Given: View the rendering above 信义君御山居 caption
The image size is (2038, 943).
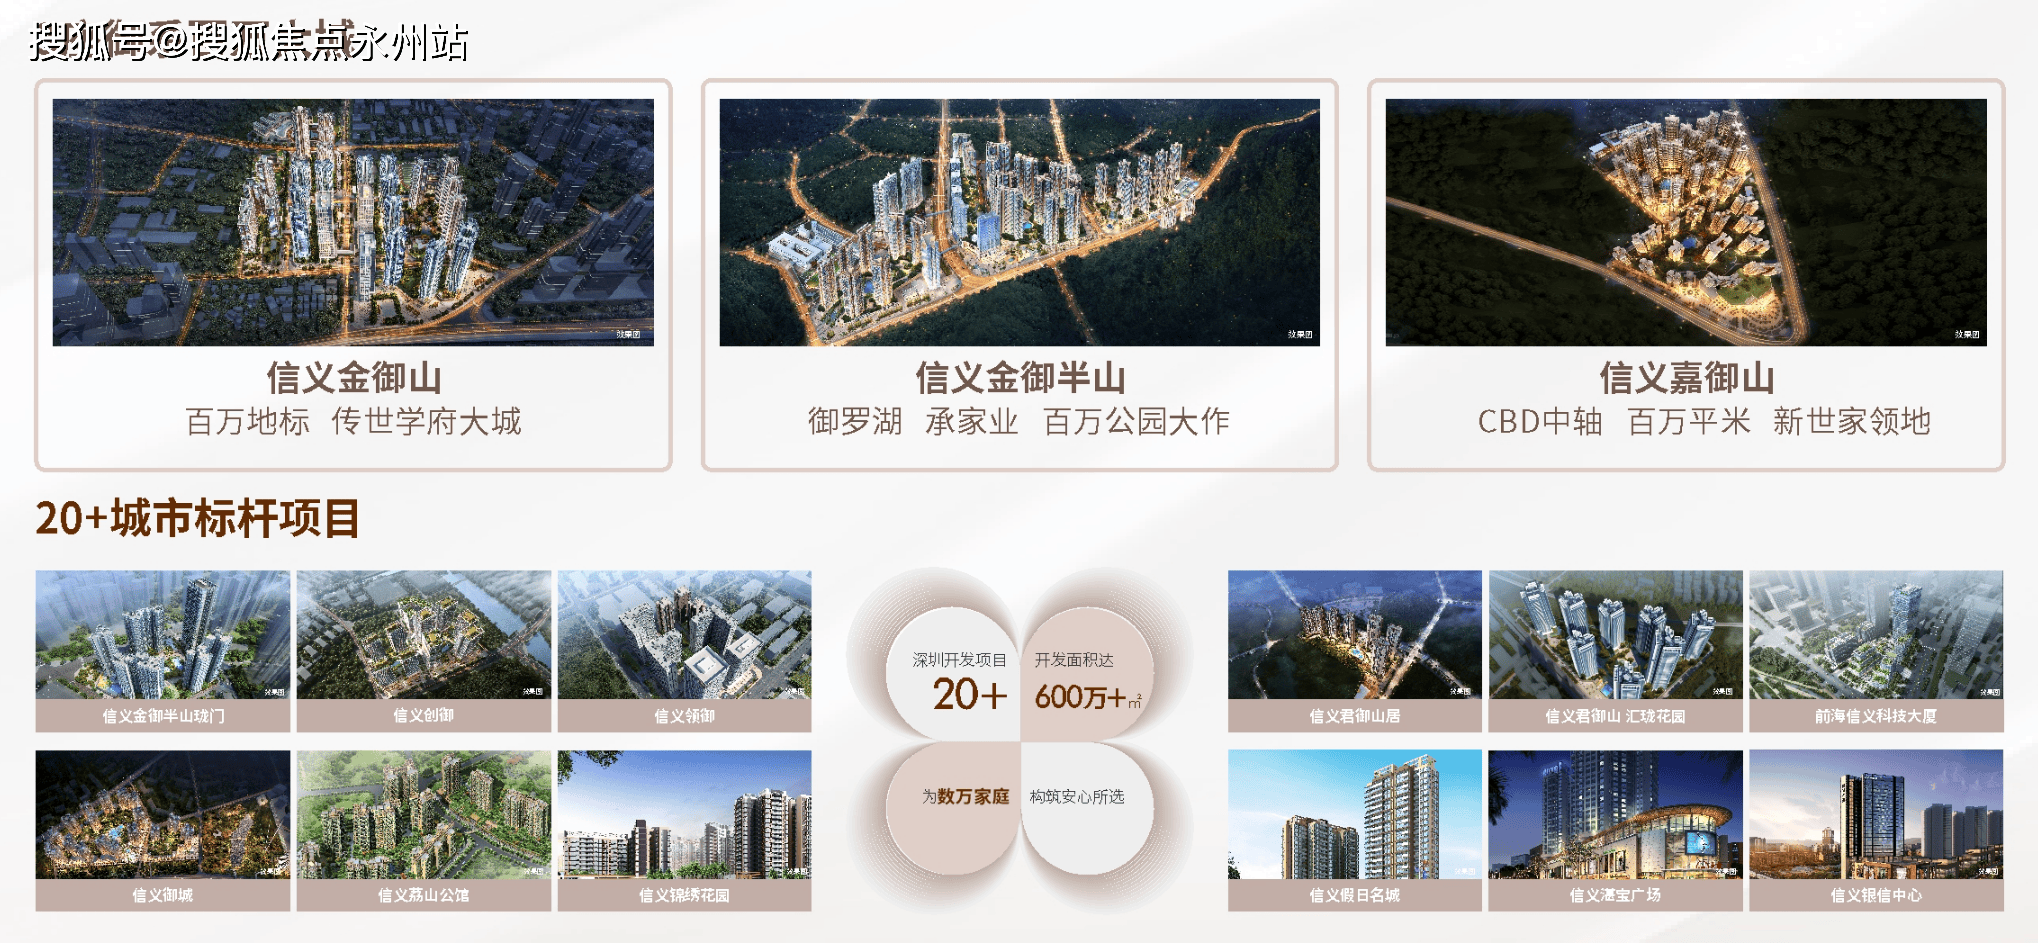Looking at the screenshot, I should pyautogui.click(x=1355, y=634).
